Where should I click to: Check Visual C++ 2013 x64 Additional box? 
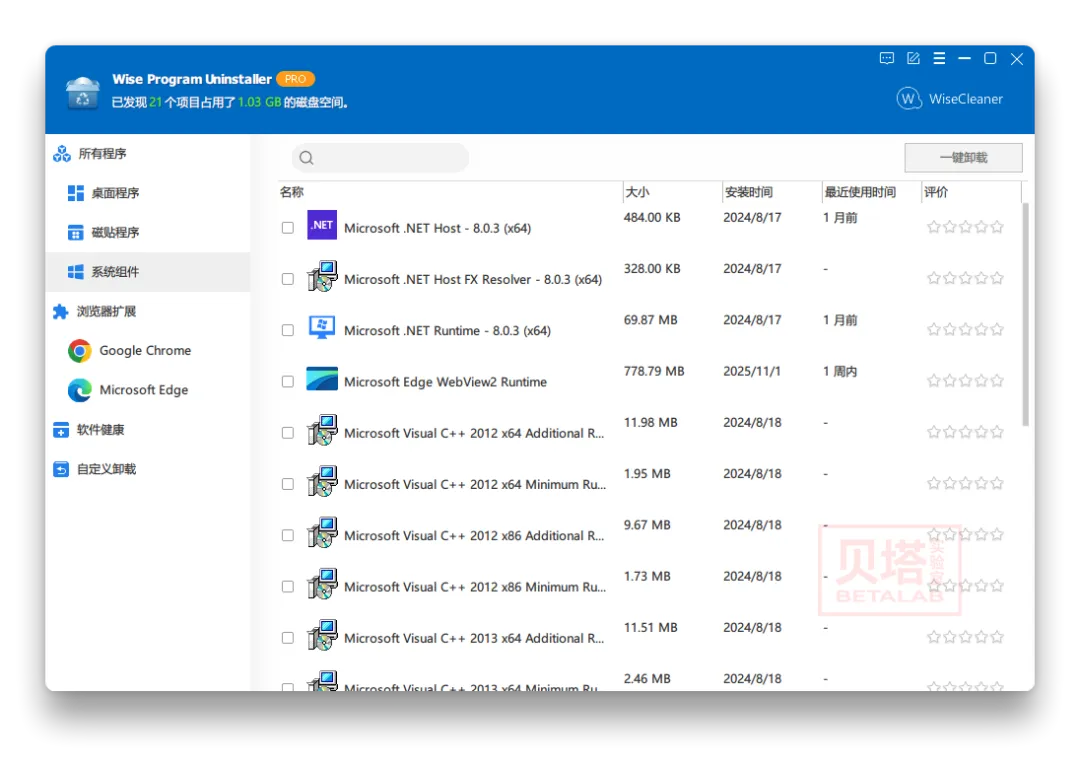(x=288, y=638)
